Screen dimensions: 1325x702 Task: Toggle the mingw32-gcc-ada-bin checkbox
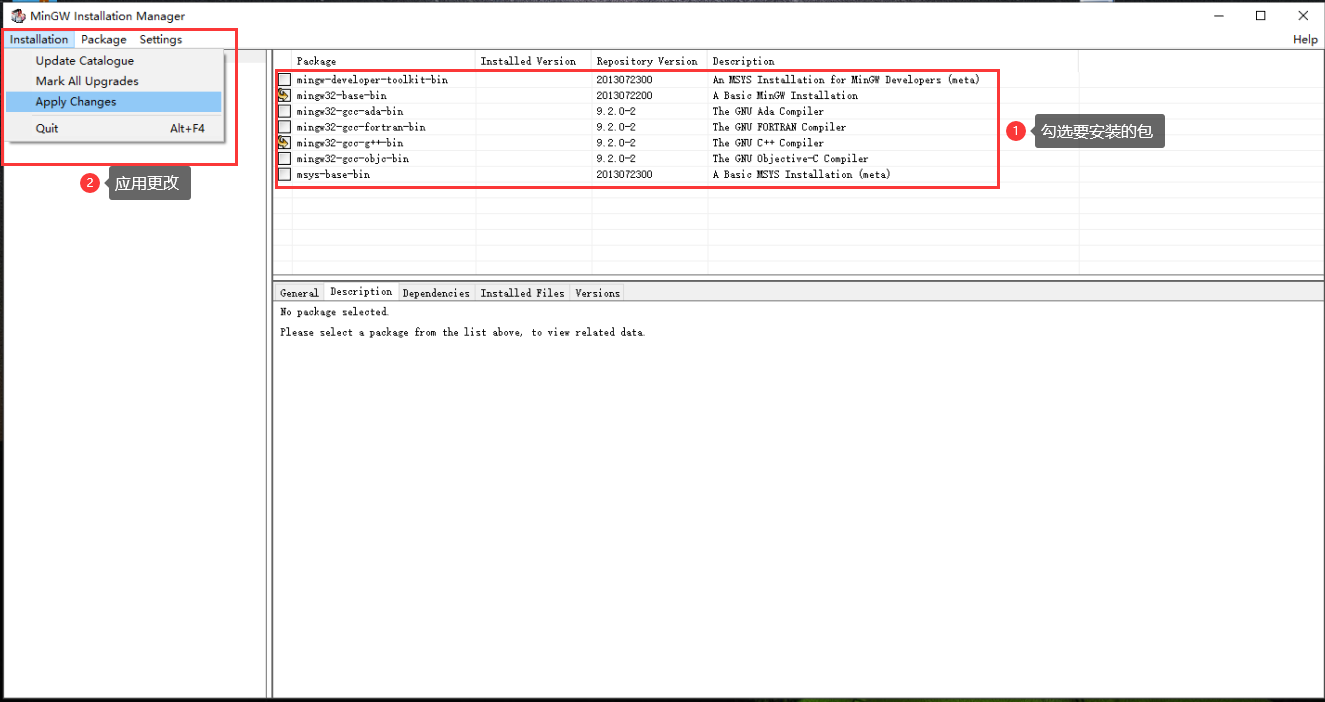point(285,111)
